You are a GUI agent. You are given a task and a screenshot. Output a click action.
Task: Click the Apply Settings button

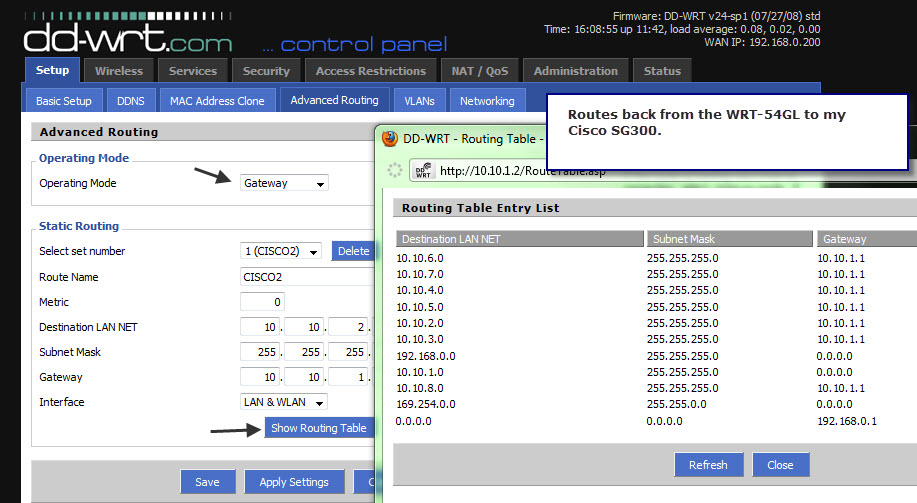[294, 482]
